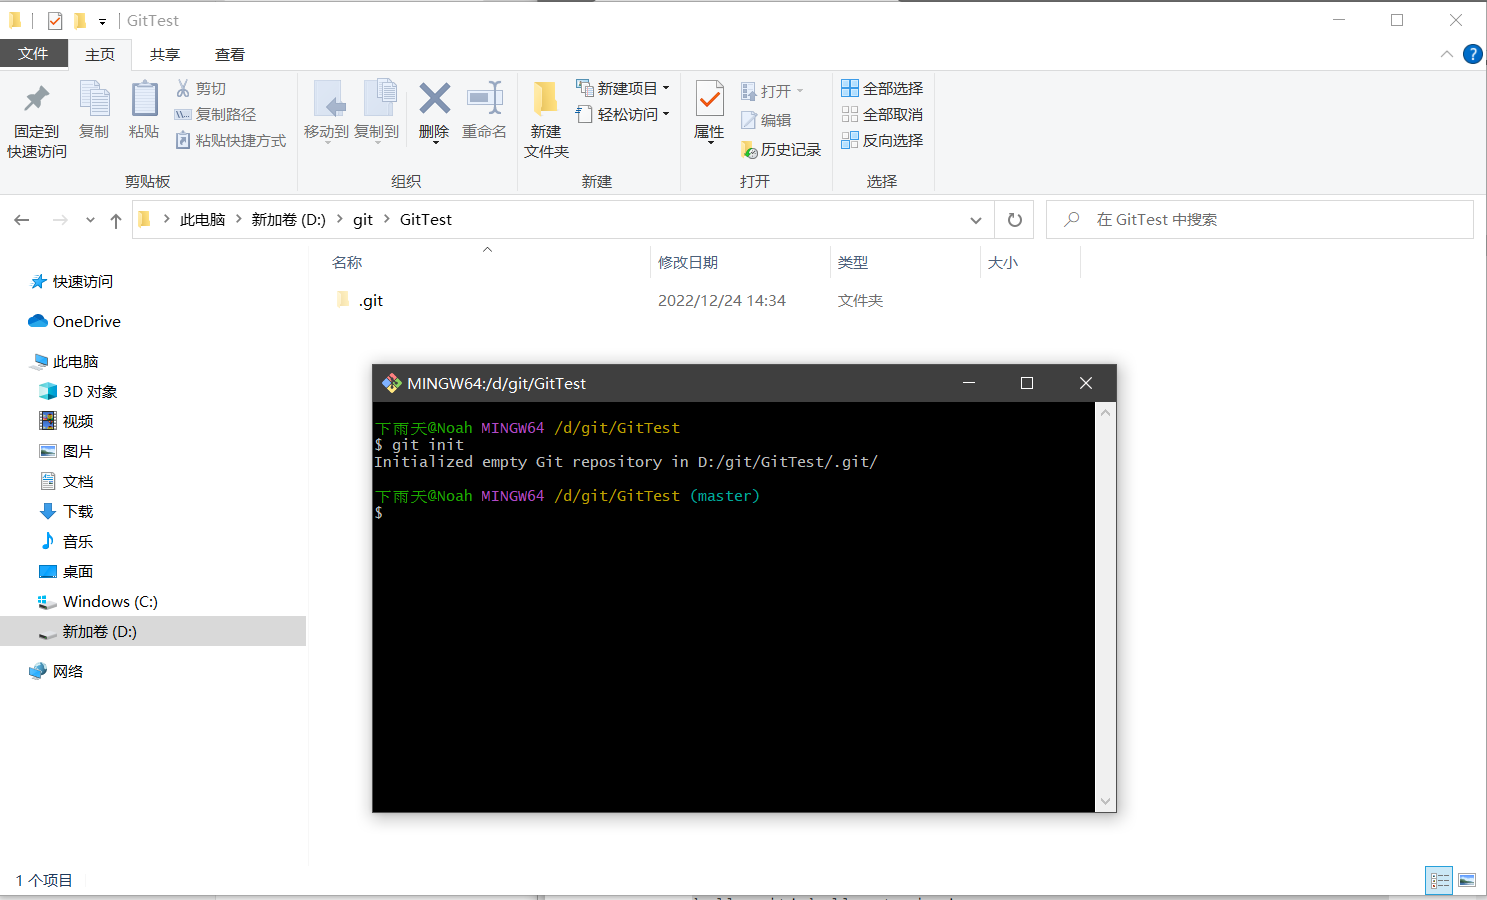
Task: Open the address bar history dropdown
Action: point(976,220)
